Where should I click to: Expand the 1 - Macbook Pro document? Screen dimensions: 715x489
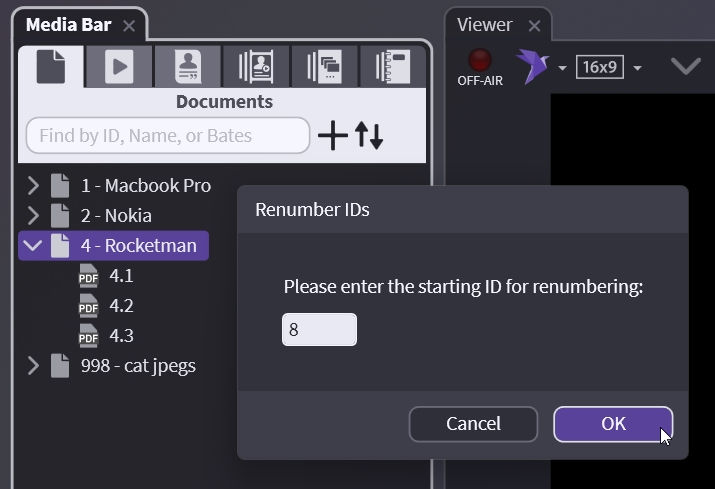coord(33,185)
